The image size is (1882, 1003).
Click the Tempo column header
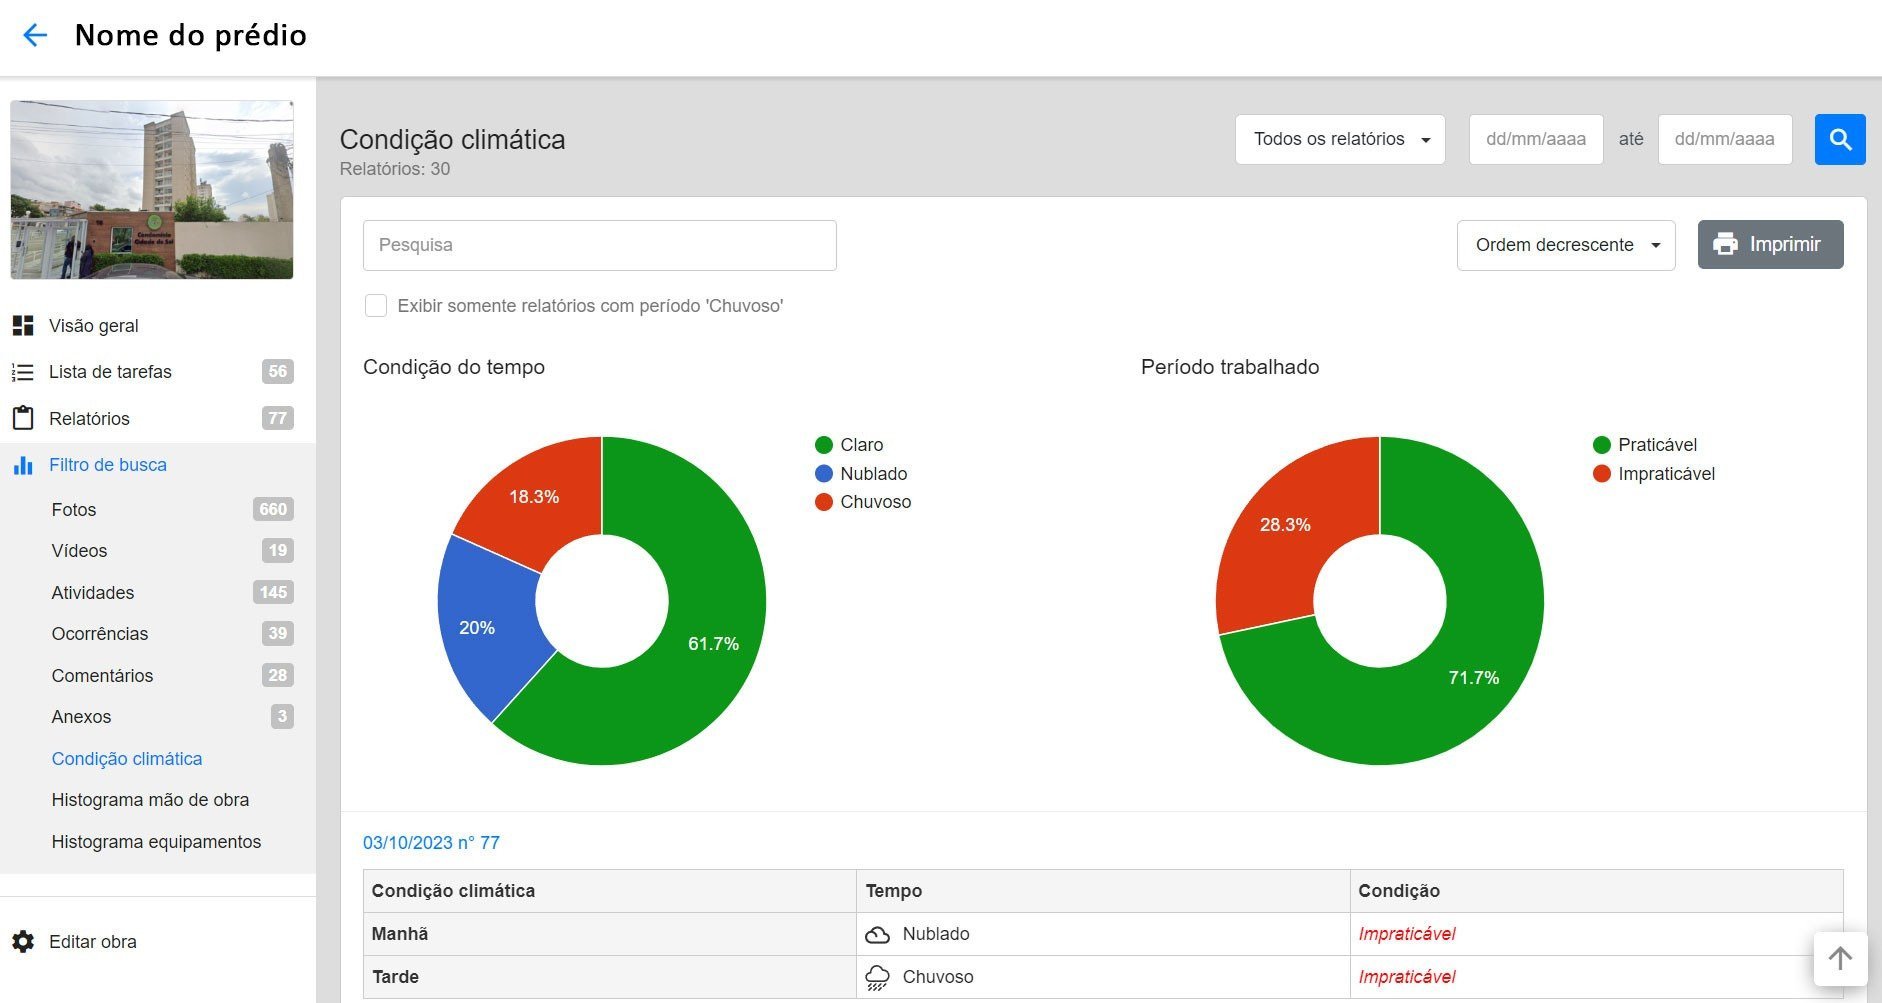click(894, 891)
